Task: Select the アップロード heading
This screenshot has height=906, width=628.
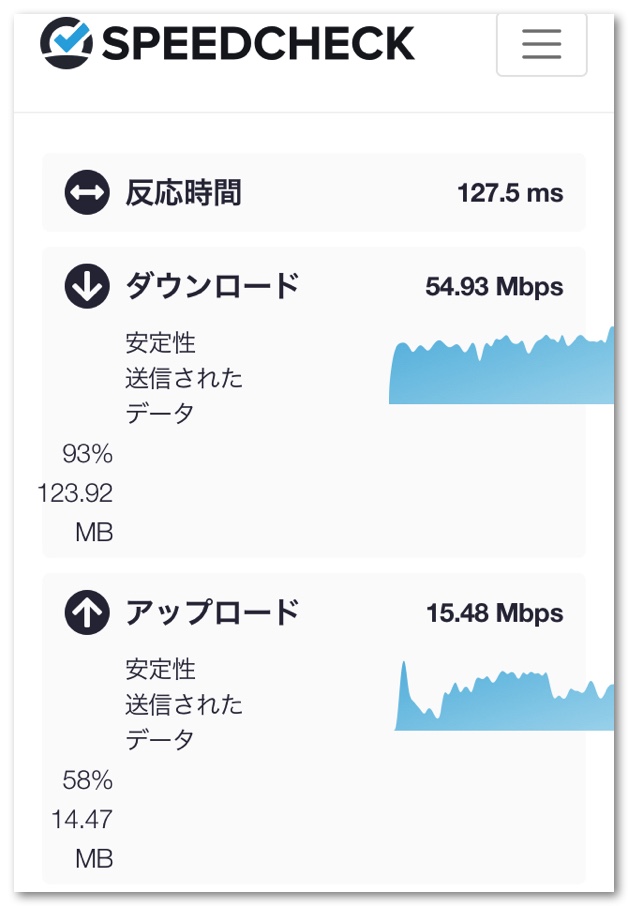Action: [212, 612]
